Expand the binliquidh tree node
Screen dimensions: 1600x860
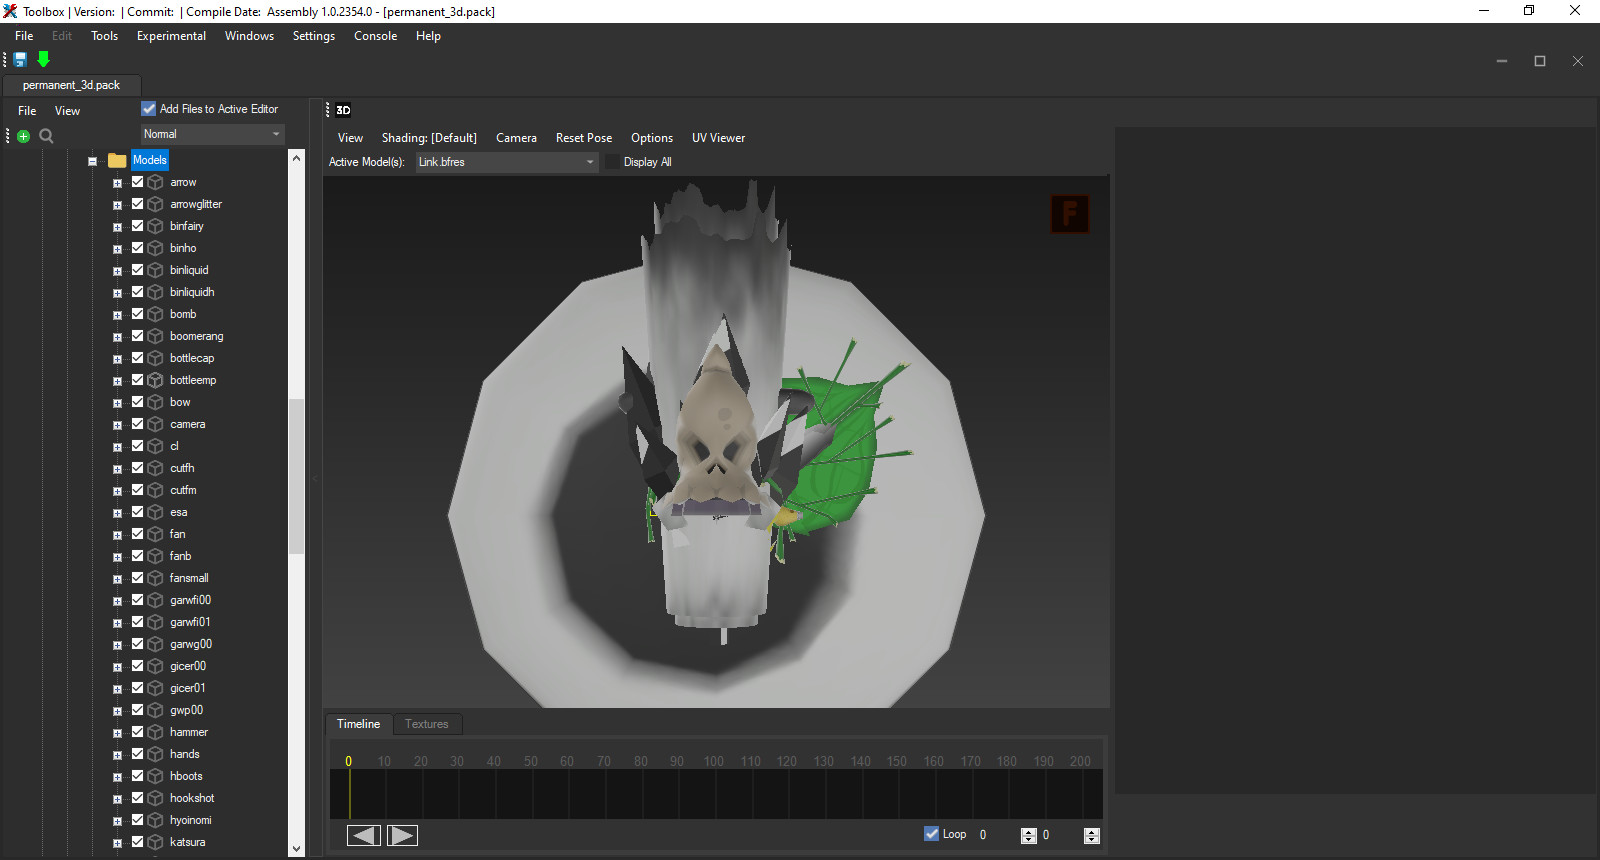click(117, 293)
